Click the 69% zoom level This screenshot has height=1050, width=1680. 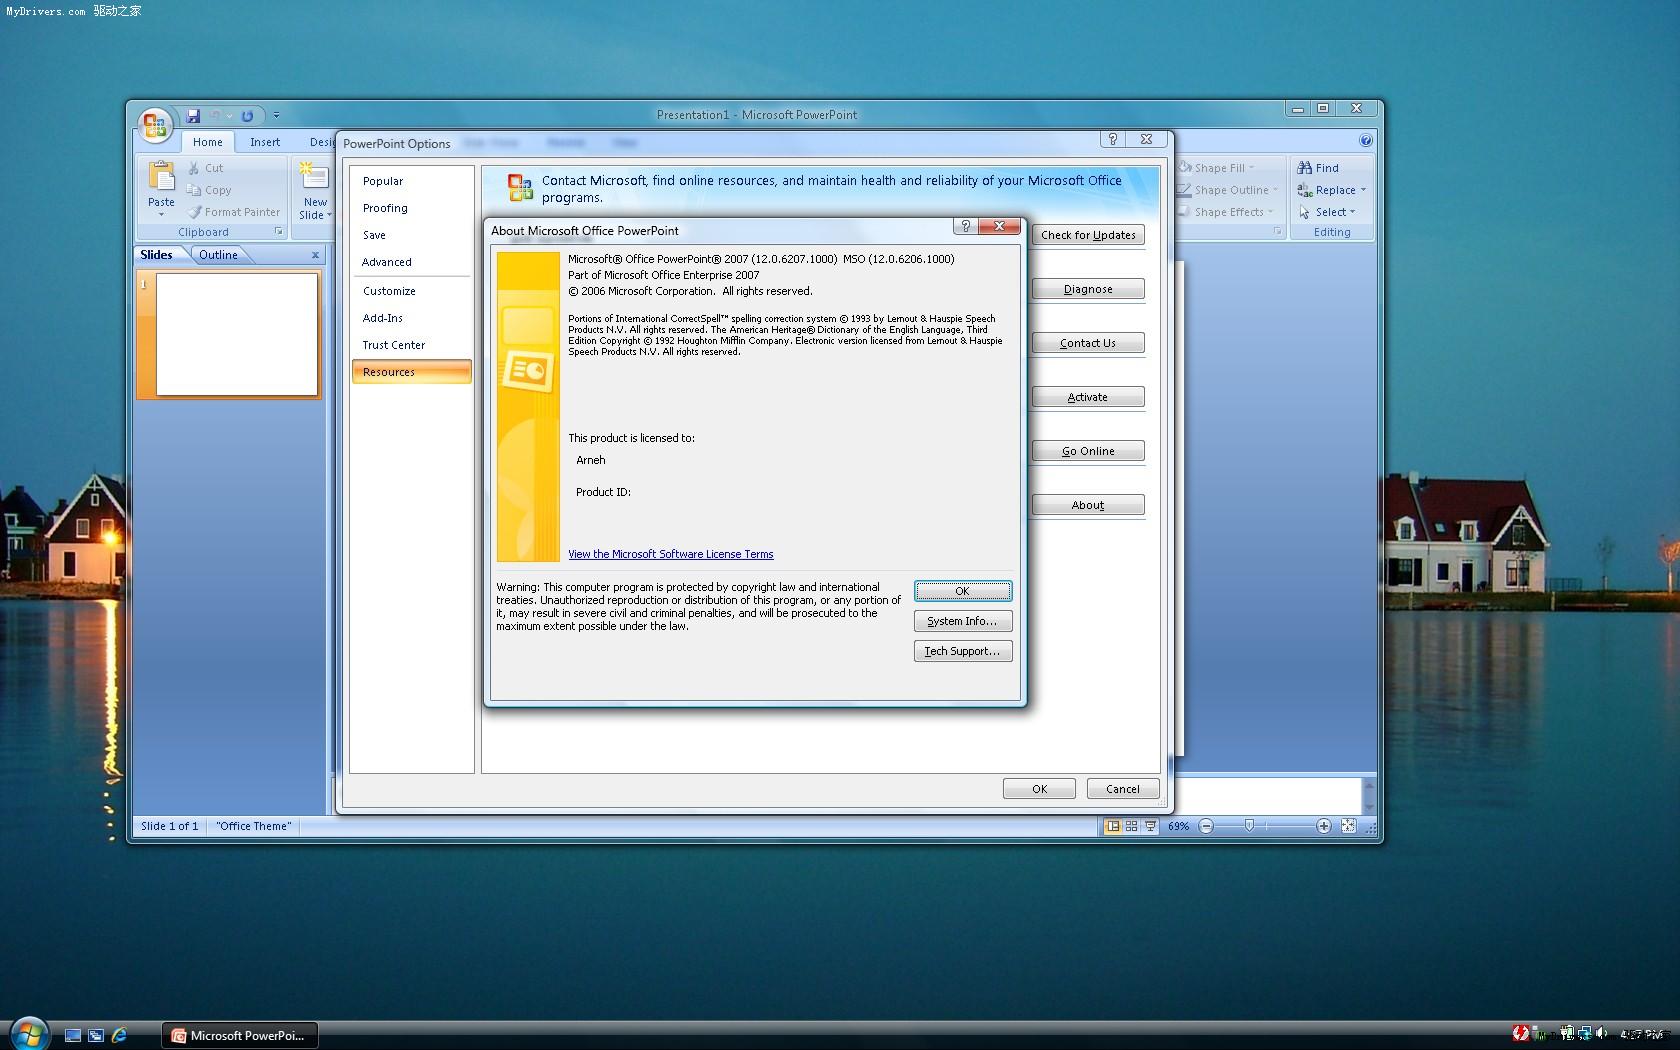tap(1179, 826)
